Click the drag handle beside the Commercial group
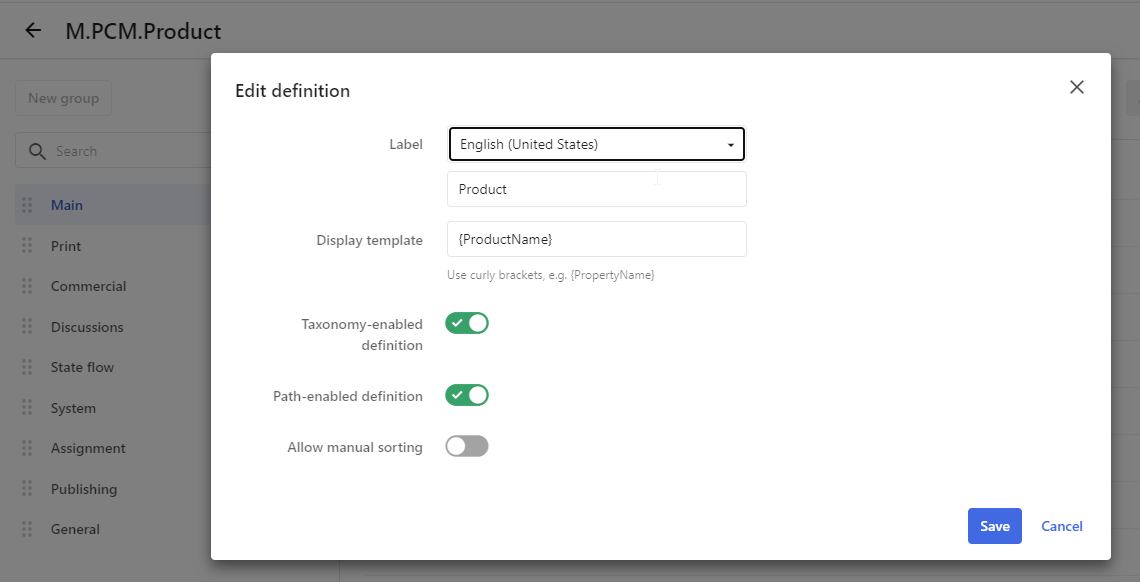Screen dimensions: 1140x582 tap(27, 286)
